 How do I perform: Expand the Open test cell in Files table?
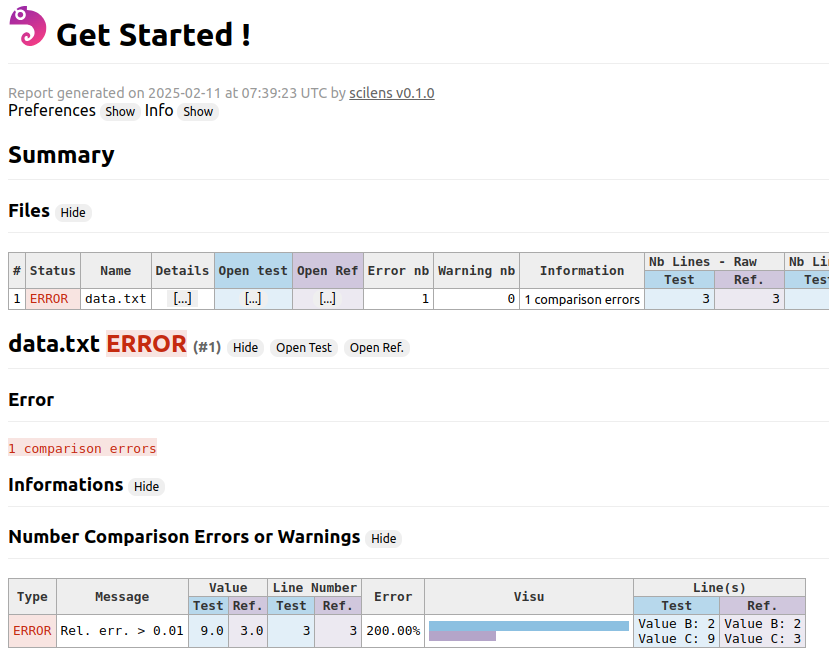(x=252, y=298)
